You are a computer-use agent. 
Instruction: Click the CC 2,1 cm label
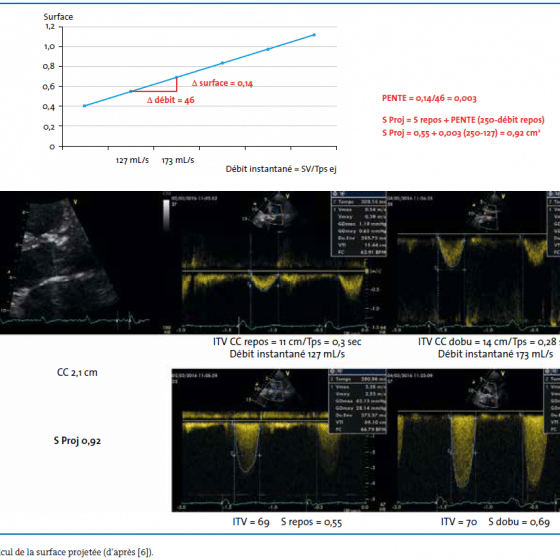tap(77, 372)
